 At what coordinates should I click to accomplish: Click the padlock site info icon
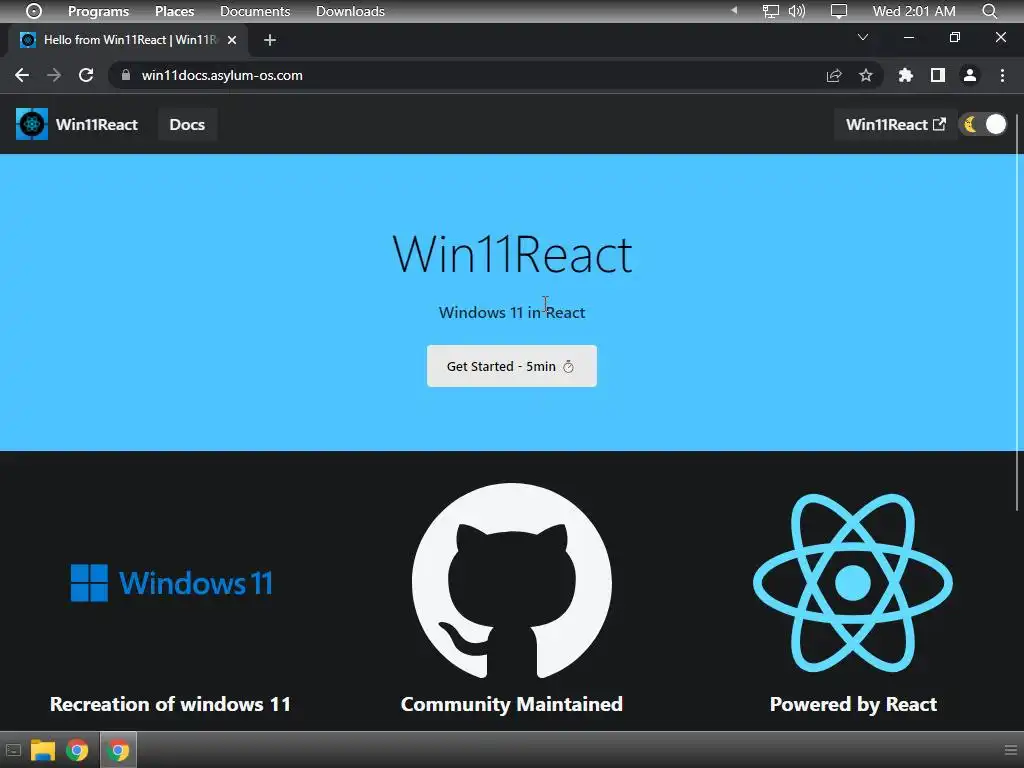click(x=125, y=75)
